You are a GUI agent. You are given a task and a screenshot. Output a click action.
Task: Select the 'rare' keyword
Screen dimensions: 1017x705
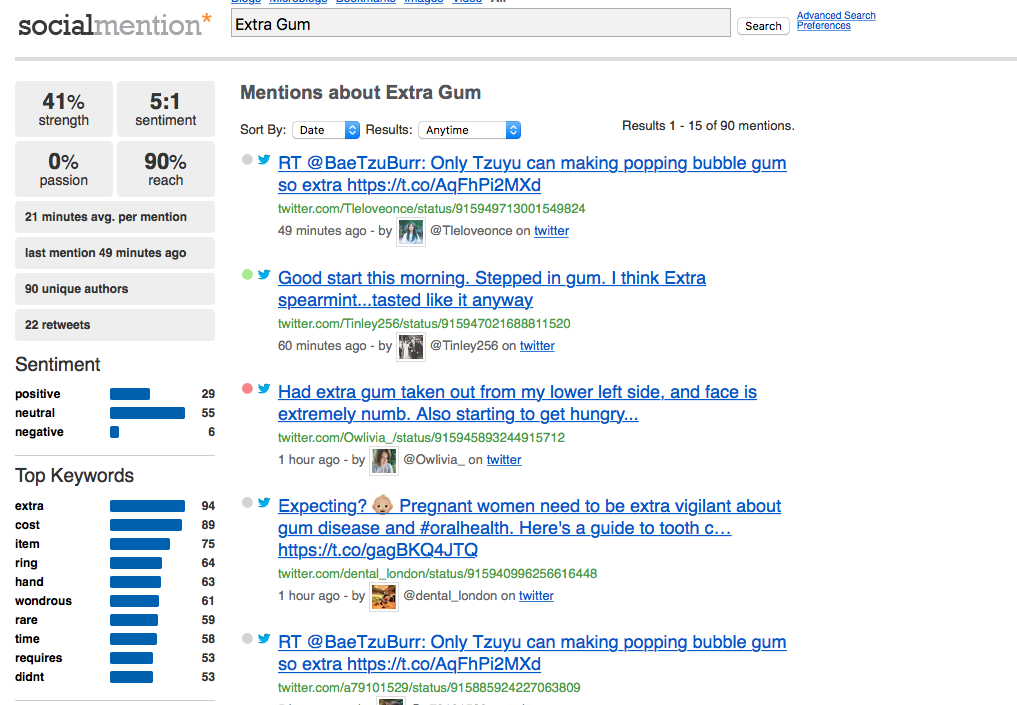26,619
